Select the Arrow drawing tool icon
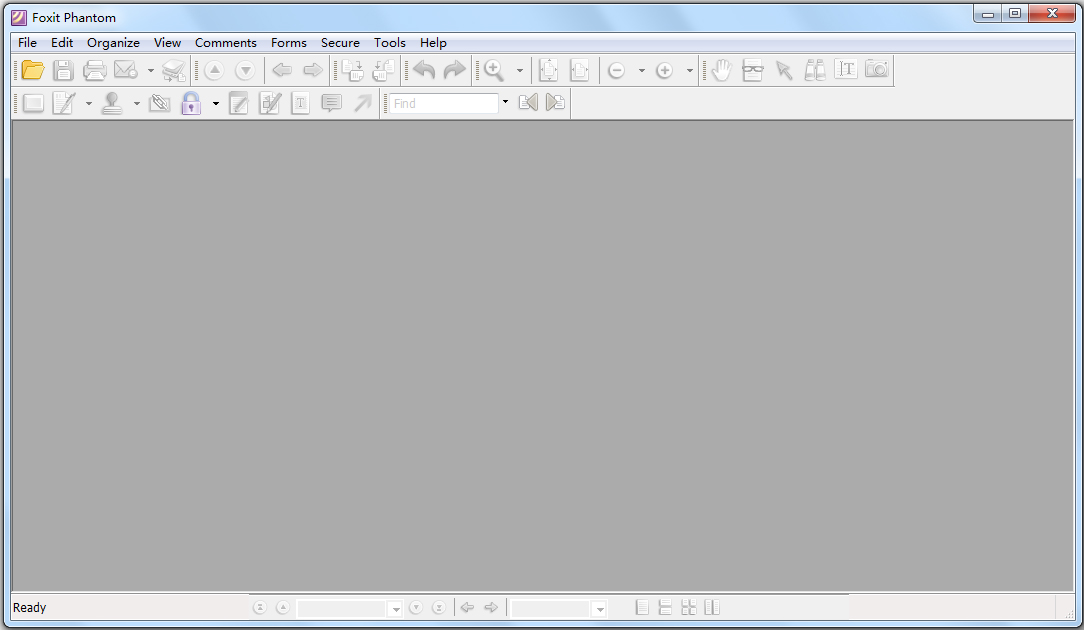Viewport: 1084px width, 630px height. [362, 103]
